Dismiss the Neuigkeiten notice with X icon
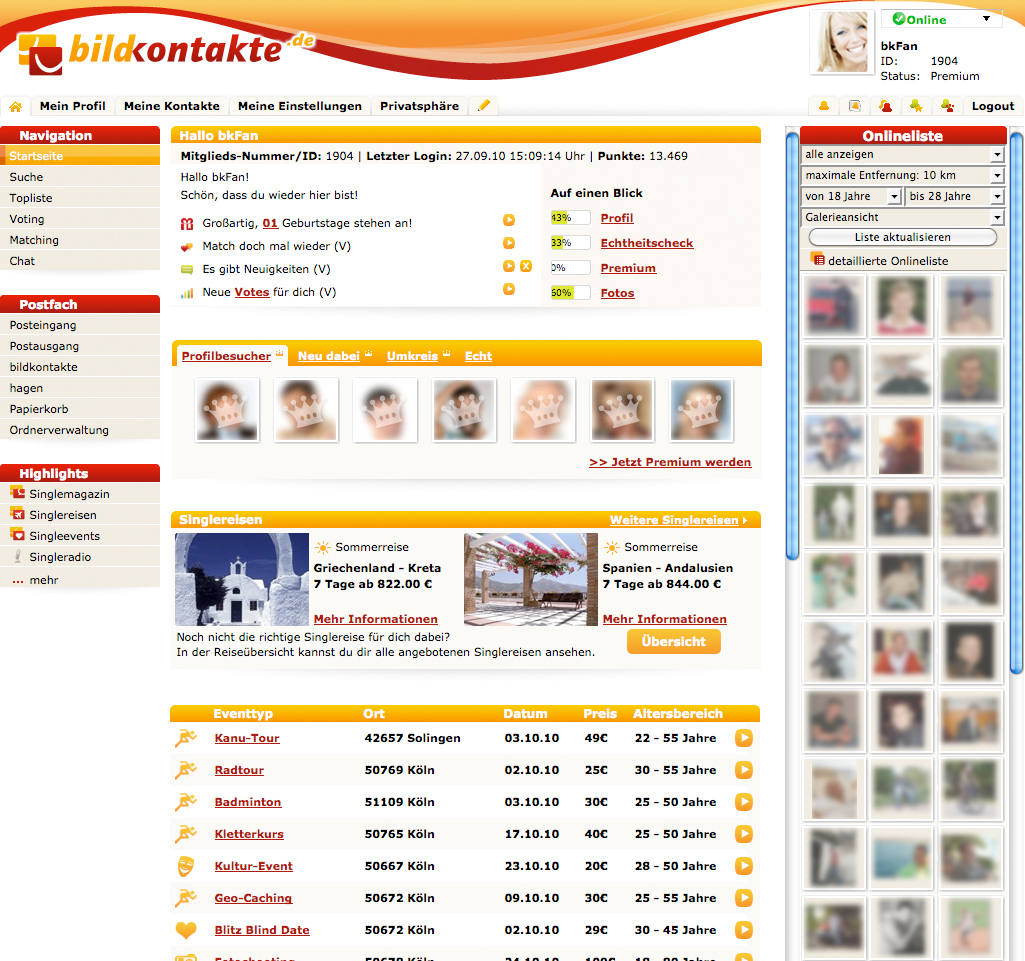The image size is (1025, 961). [x=526, y=266]
